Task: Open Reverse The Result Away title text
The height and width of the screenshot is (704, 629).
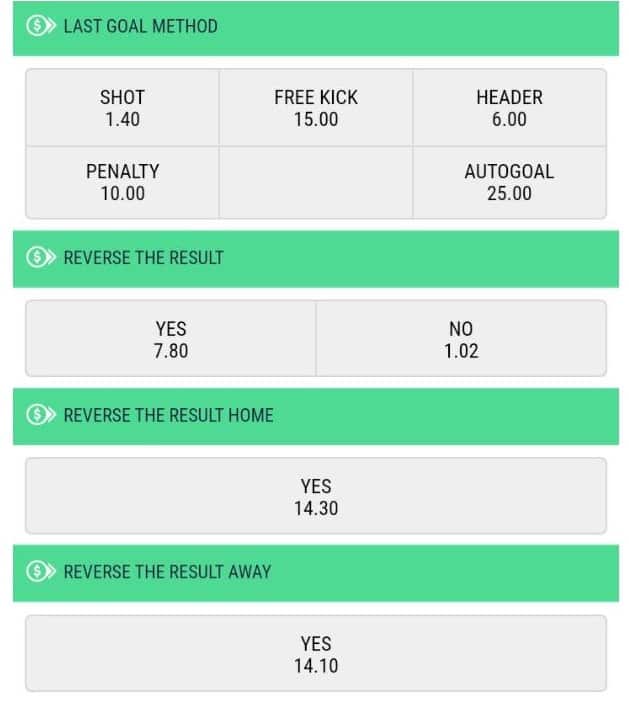Action: coord(167,572)
